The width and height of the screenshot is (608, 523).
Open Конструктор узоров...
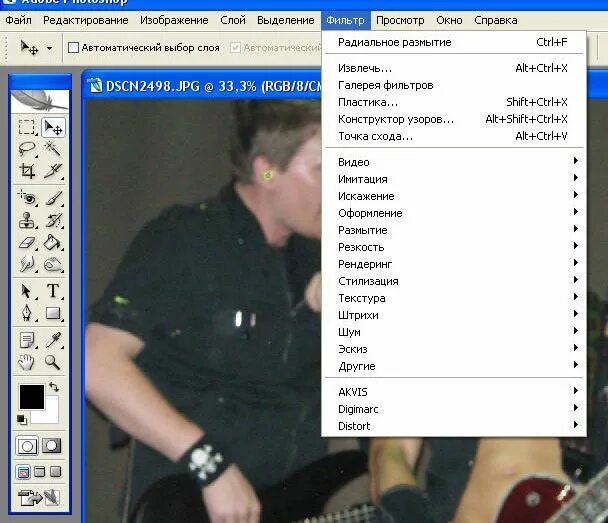(x=454, y=119)
